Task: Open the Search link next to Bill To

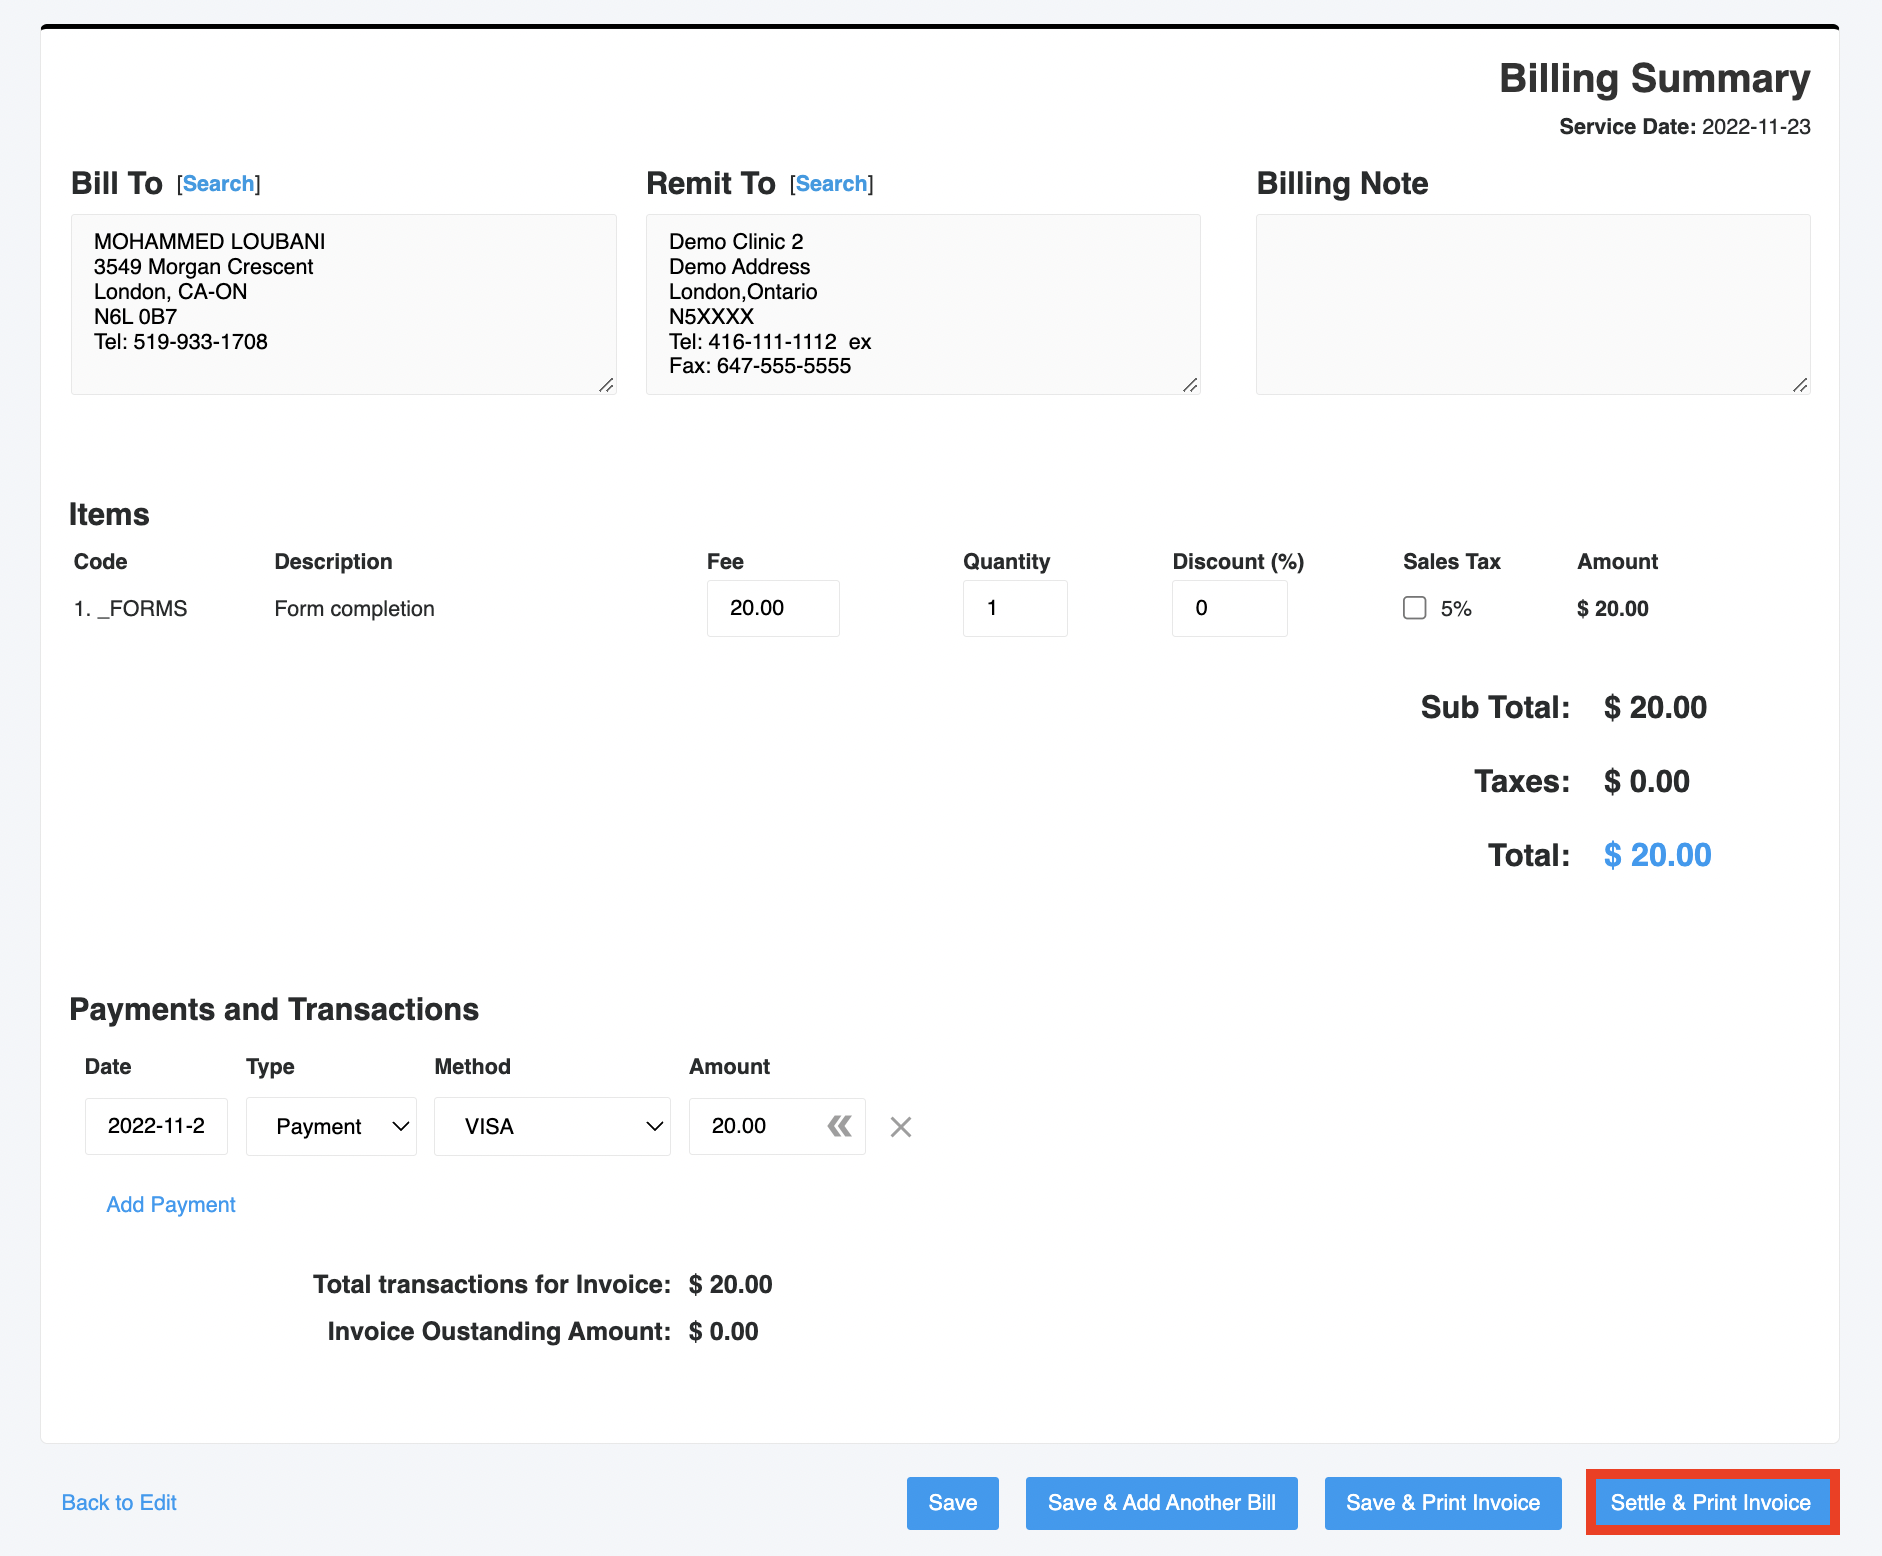Action: (218, 183)
